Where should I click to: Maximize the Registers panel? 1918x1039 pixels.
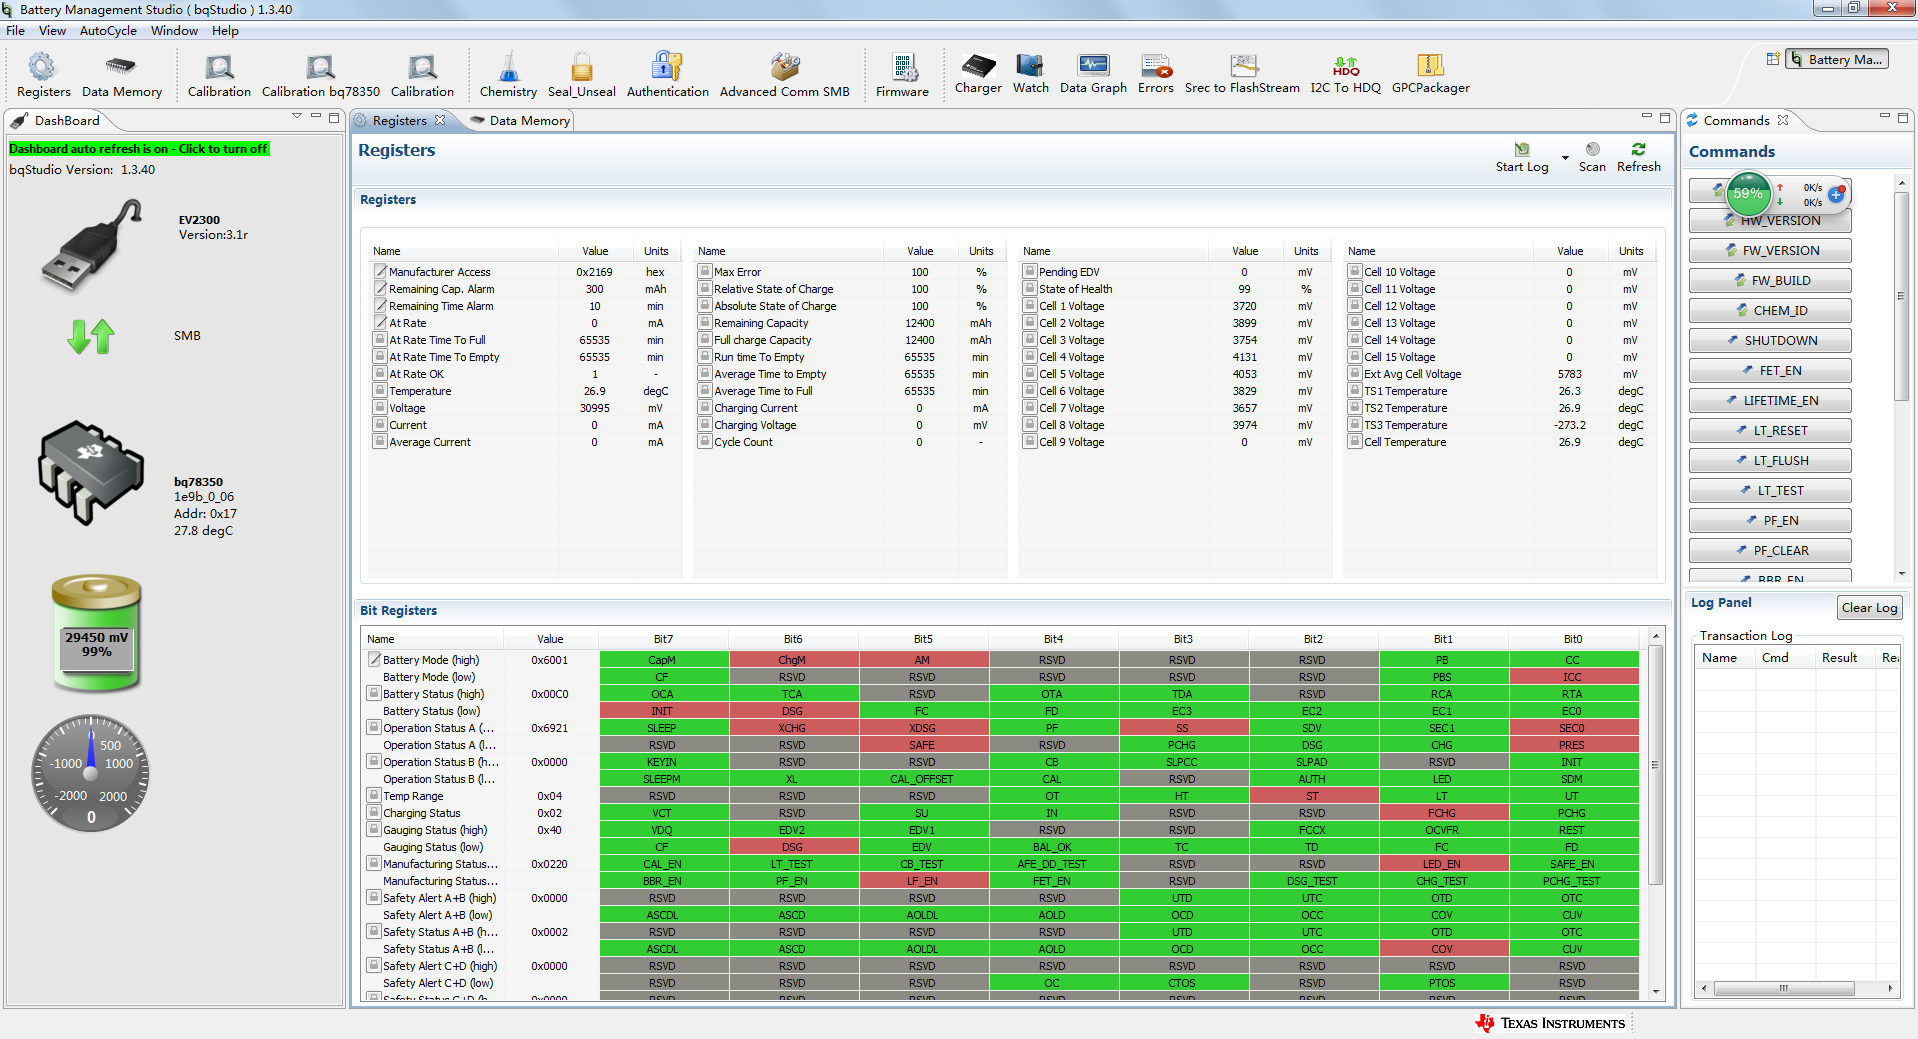(1665, 117)
